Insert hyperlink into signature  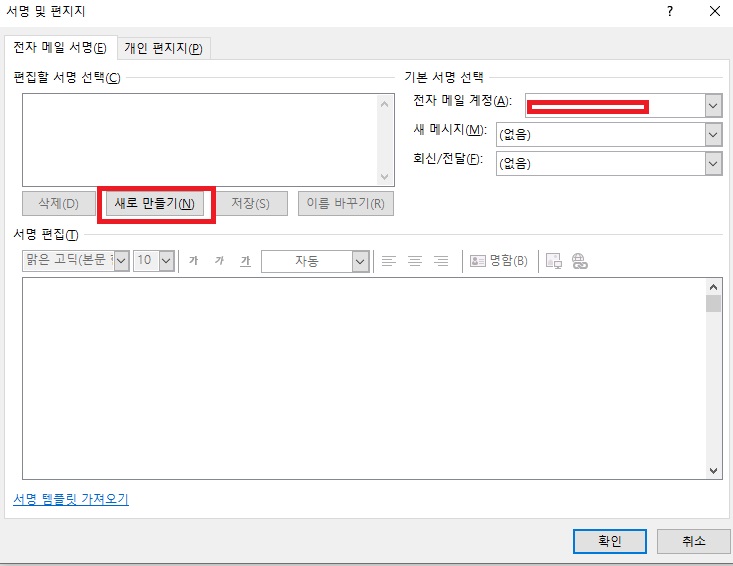(x=580, y=261)
